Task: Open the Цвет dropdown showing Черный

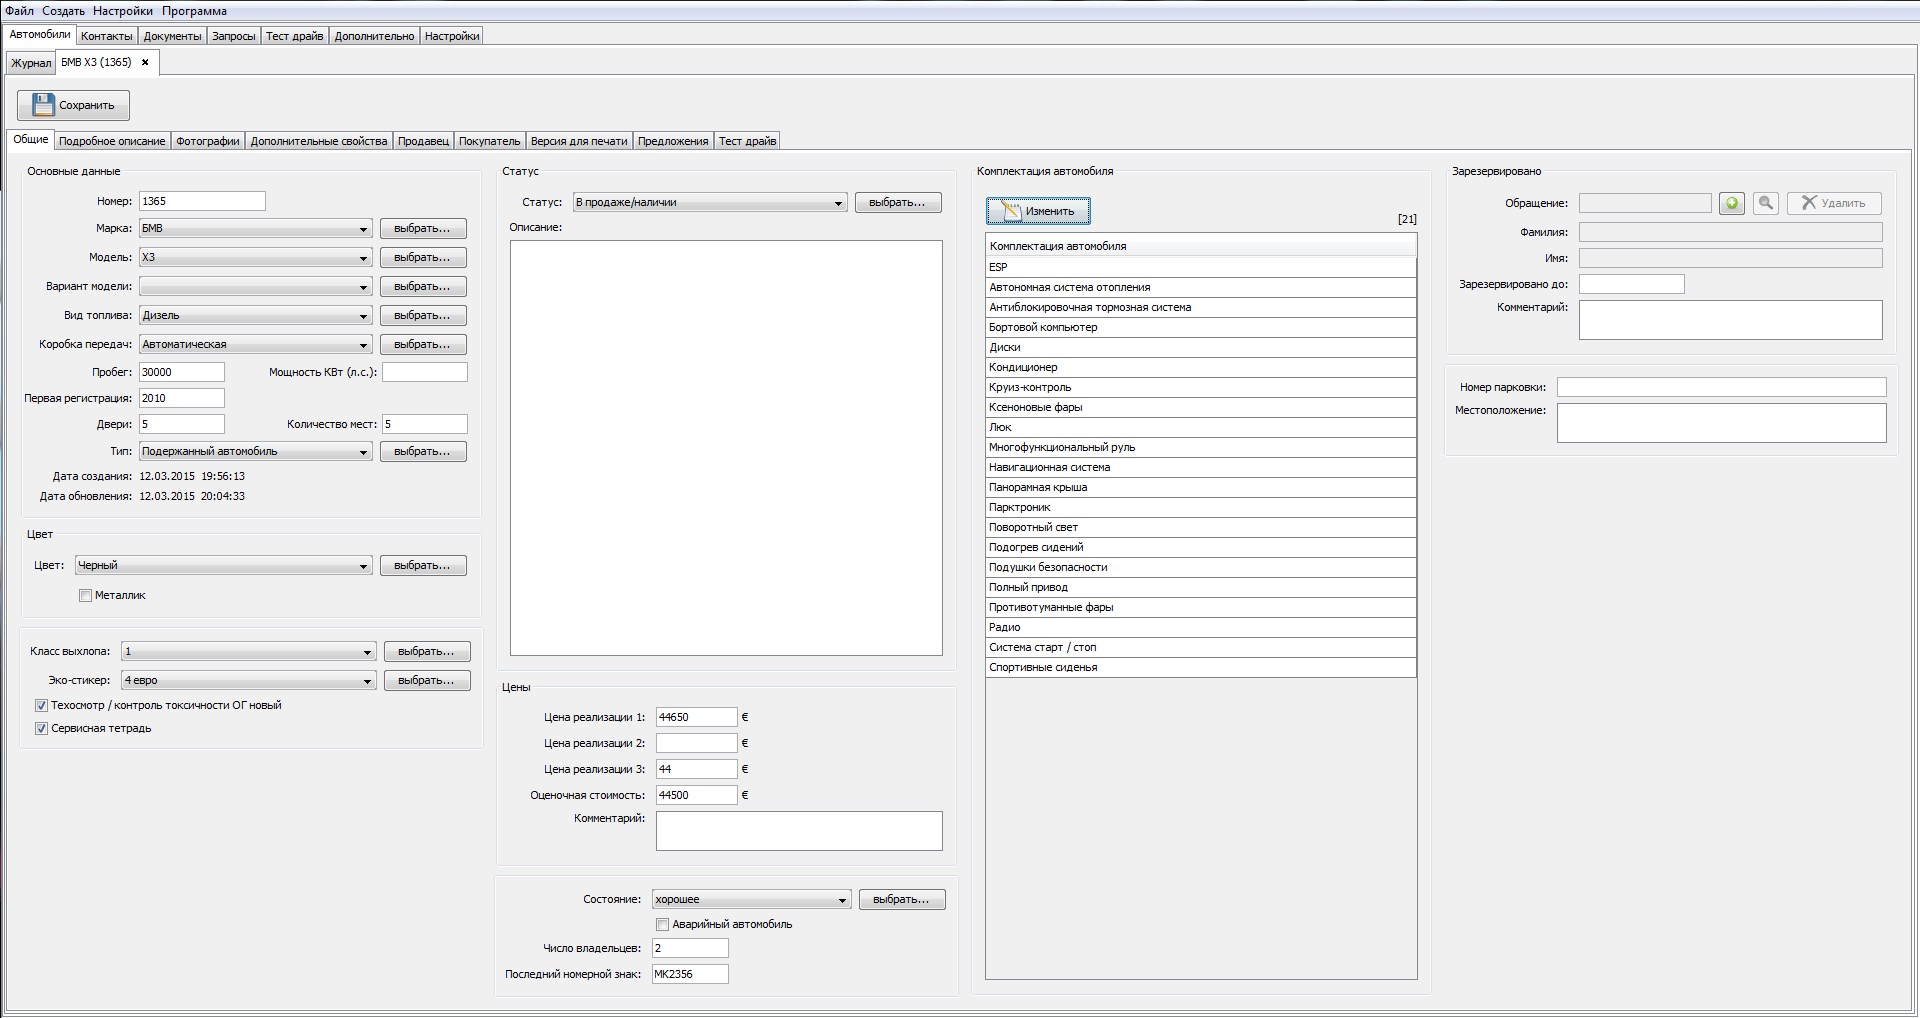Action: coord(224,566)
